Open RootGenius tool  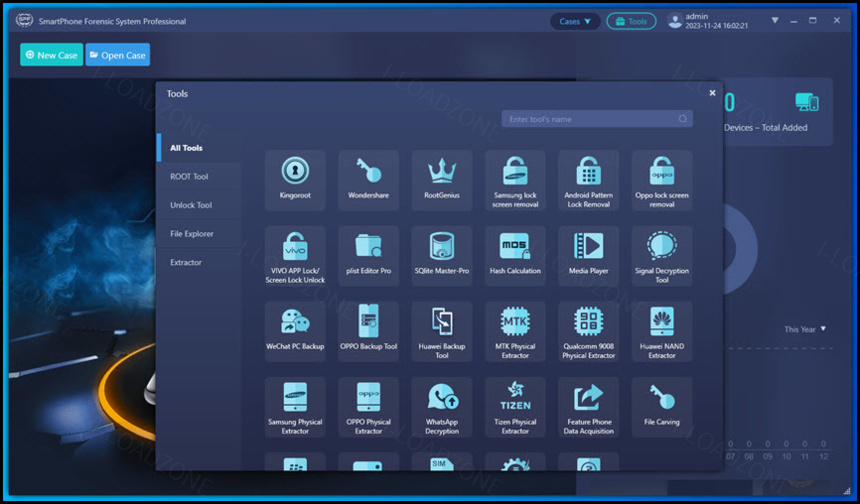pos(442,180)
